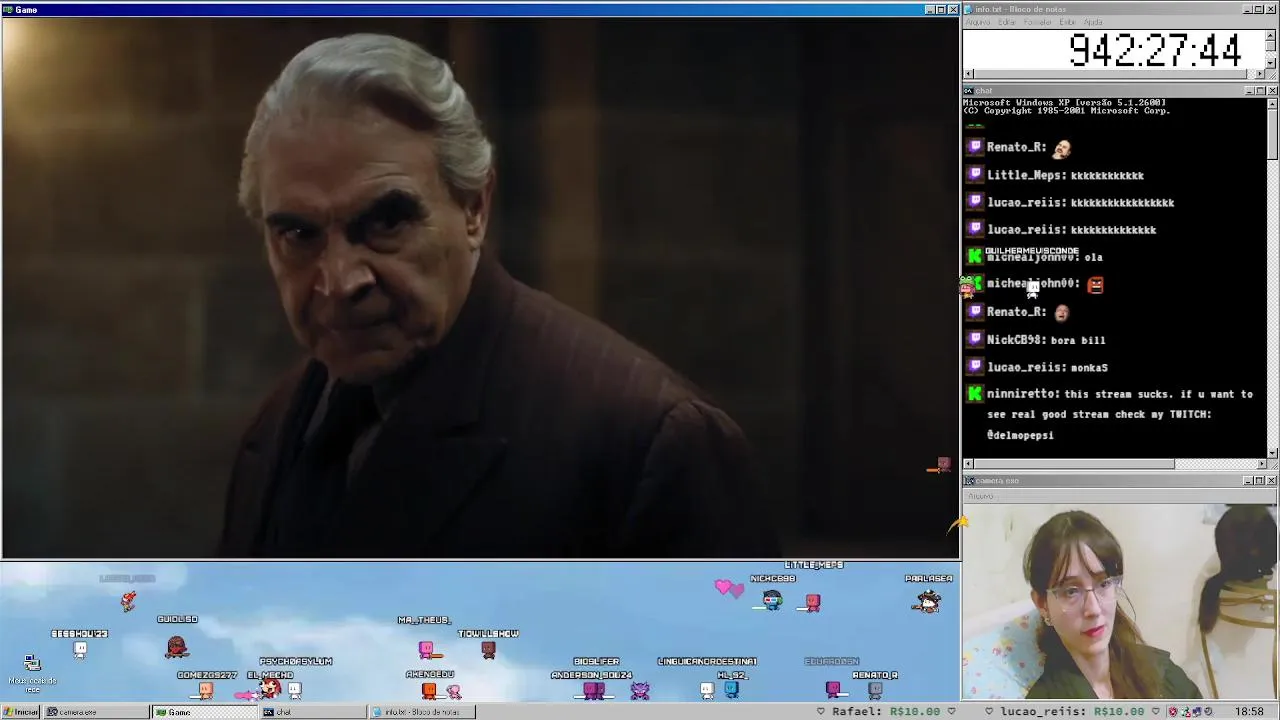
Task: Switch to chat window in taskbar
Action: [x=313, y=712]
